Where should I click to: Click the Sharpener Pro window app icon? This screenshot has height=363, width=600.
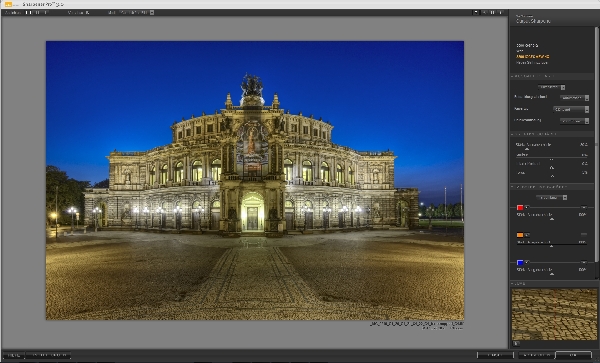pyautogui.click(x=8, y=4)
